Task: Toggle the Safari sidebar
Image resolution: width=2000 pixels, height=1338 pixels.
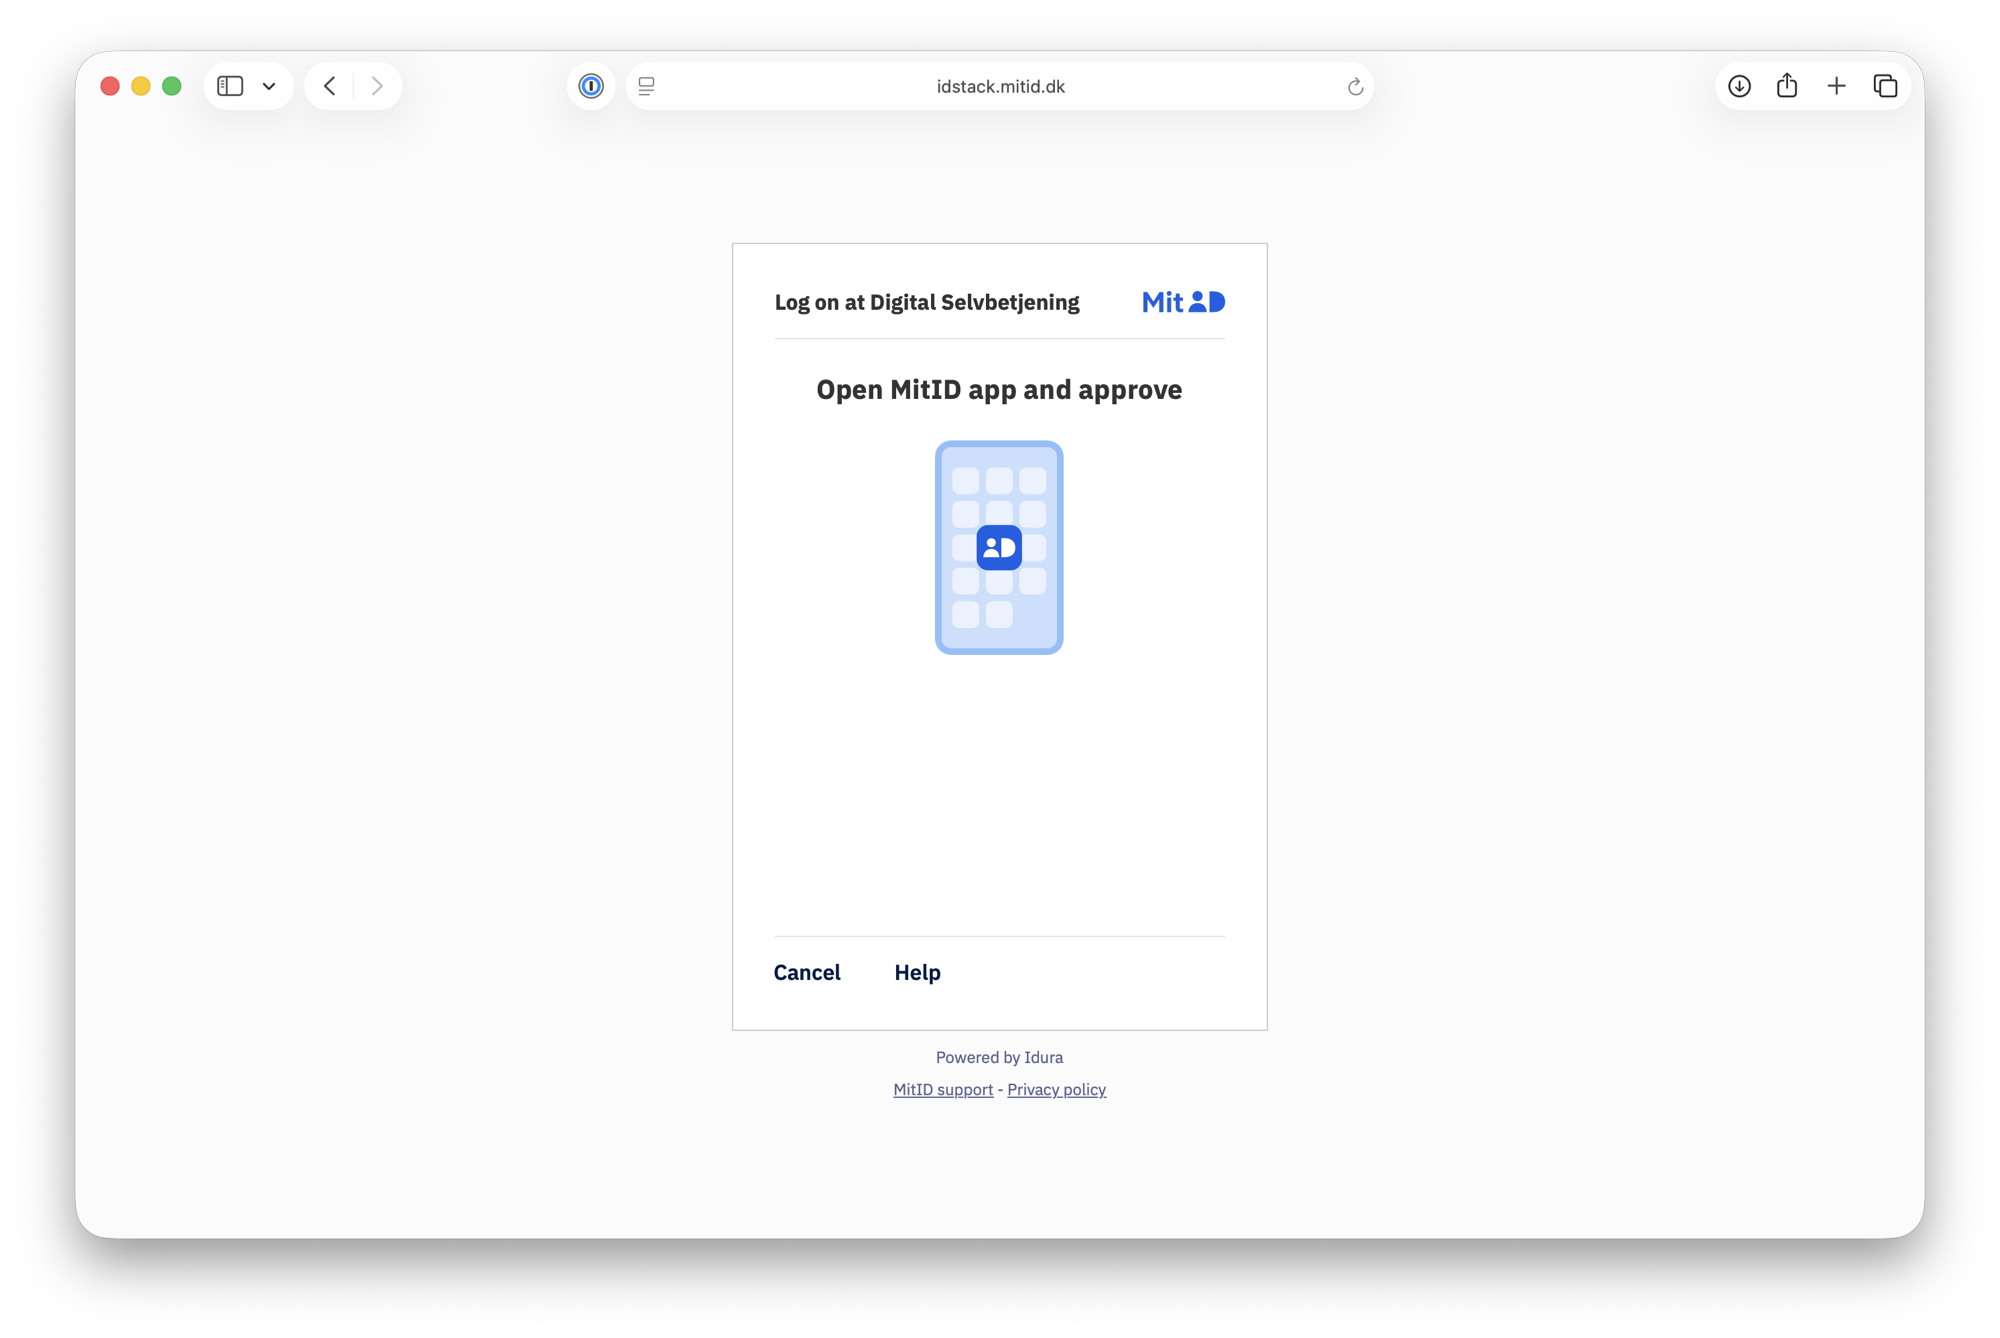Action: point(230,86)
